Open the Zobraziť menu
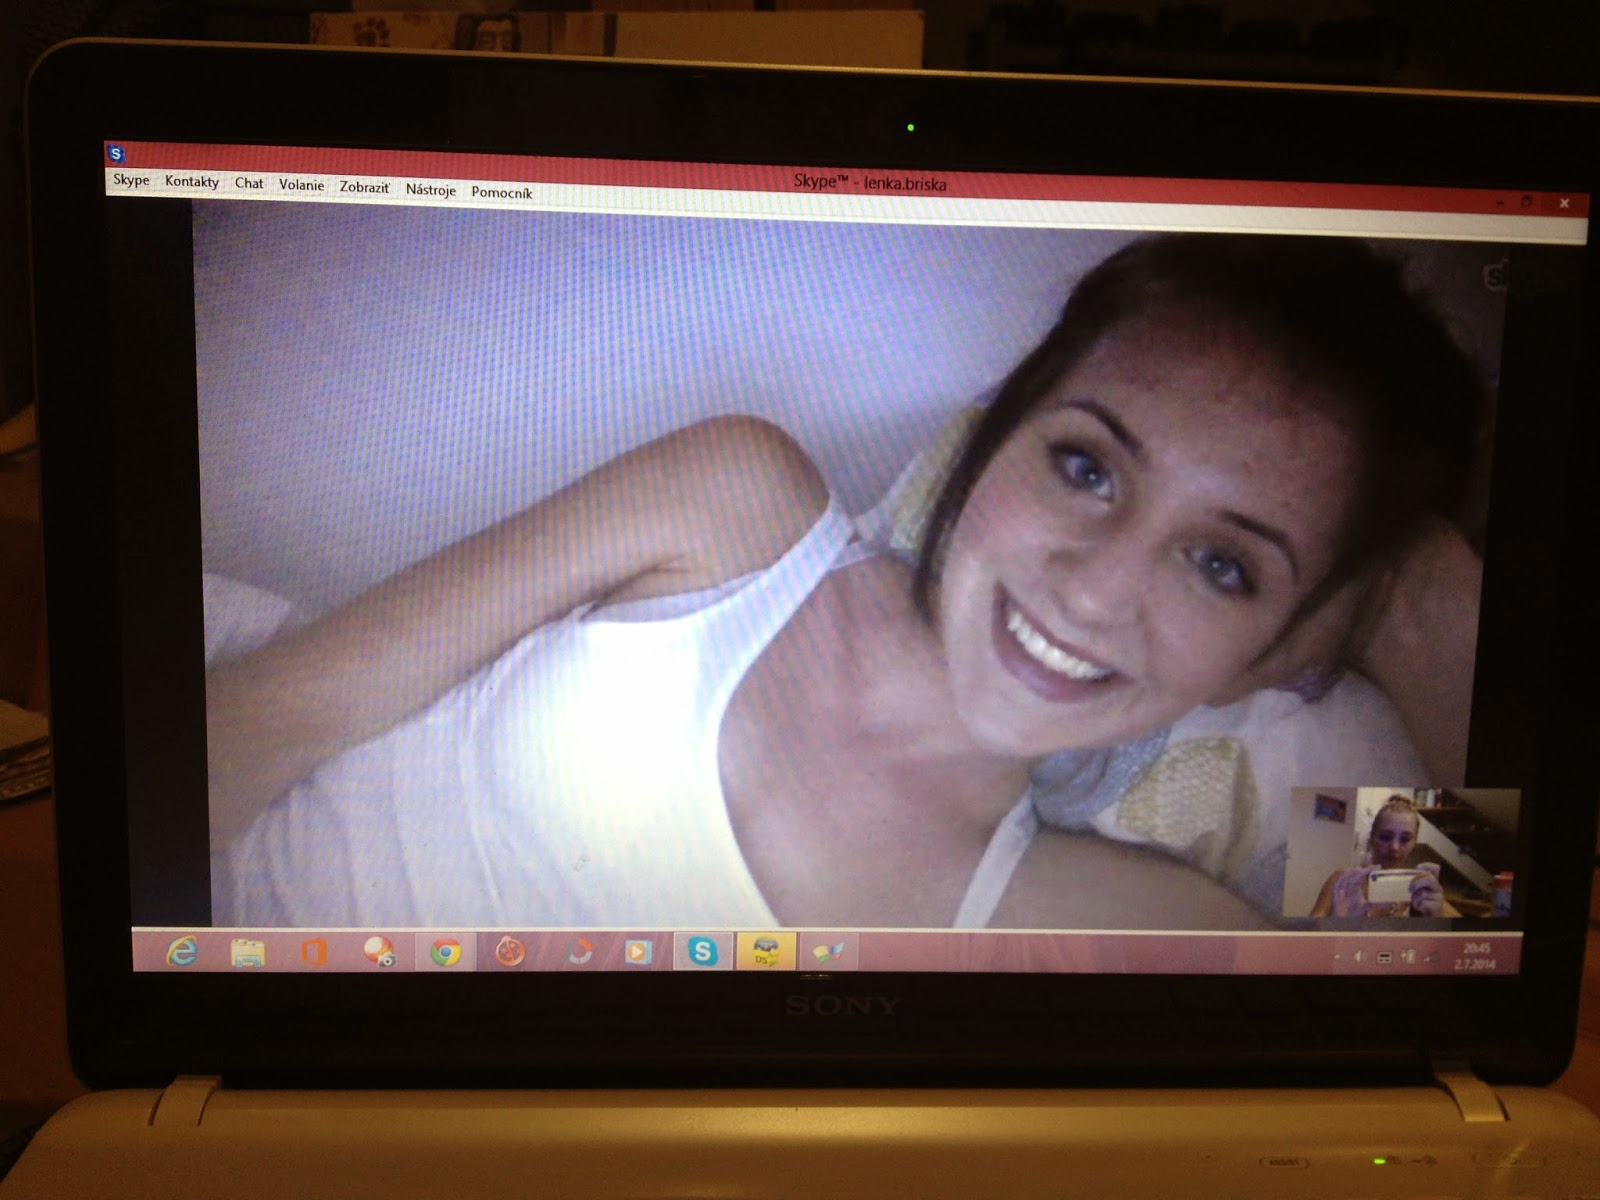The image size is (1600, 1200). [x=364, y=187]
